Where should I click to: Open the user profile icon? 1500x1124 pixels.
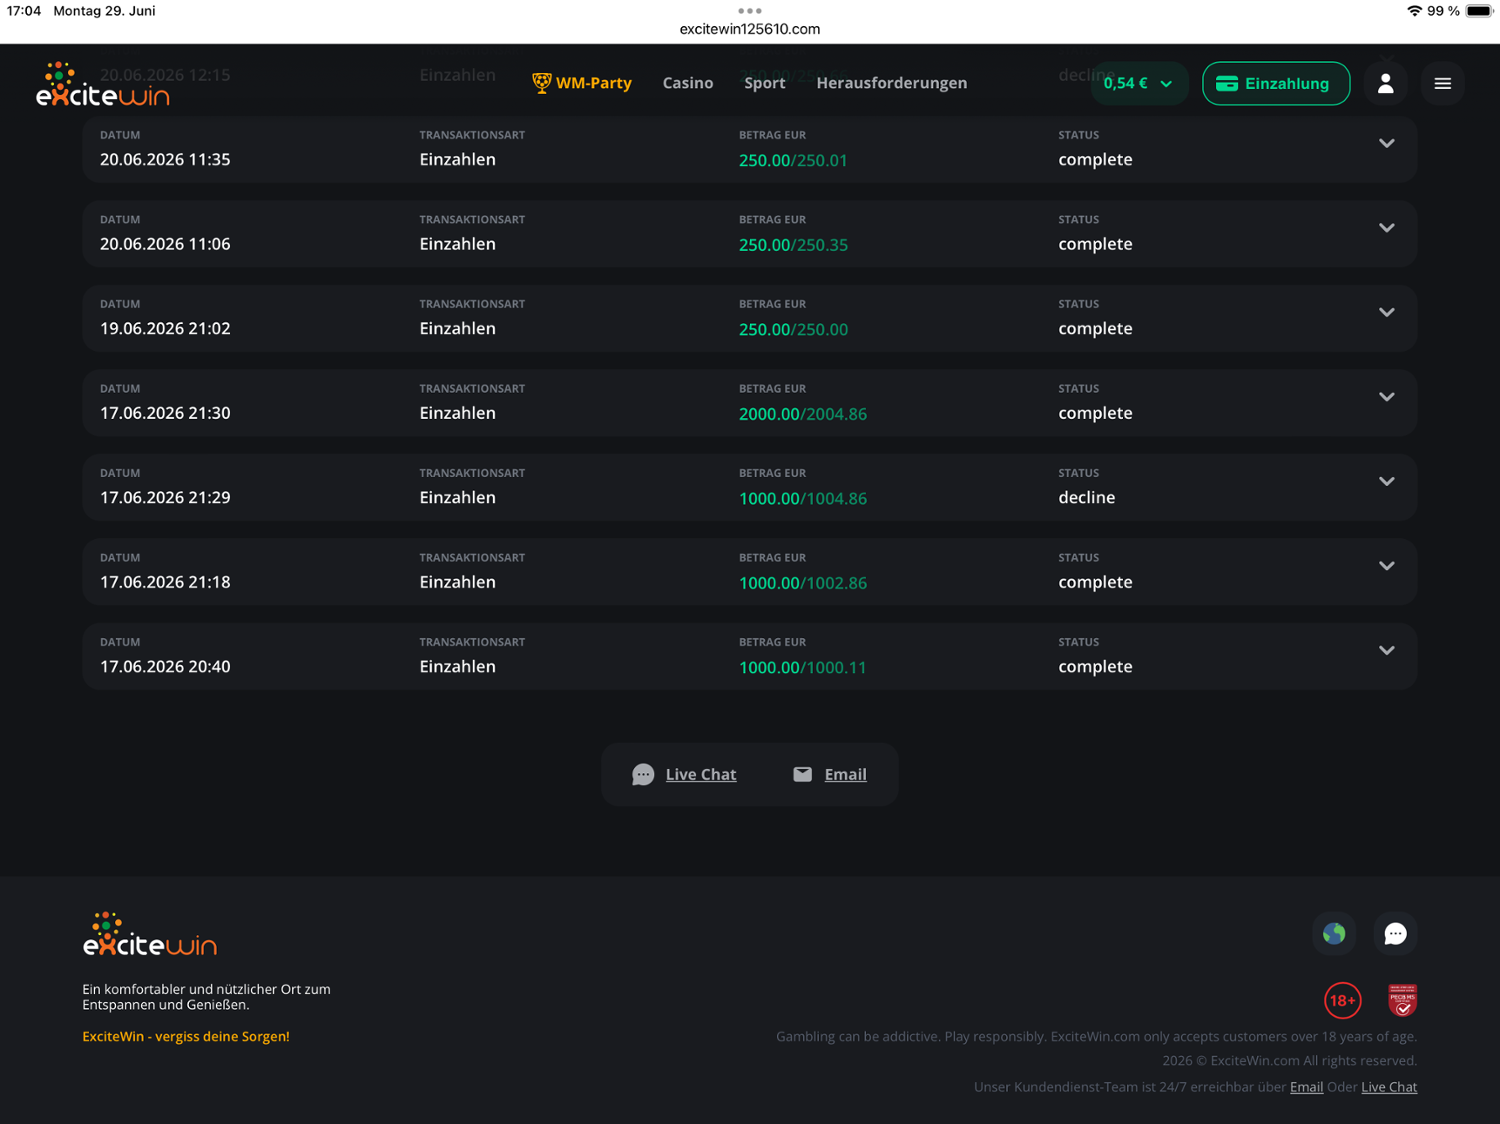pyautogui.click(x=1385, y=83)
